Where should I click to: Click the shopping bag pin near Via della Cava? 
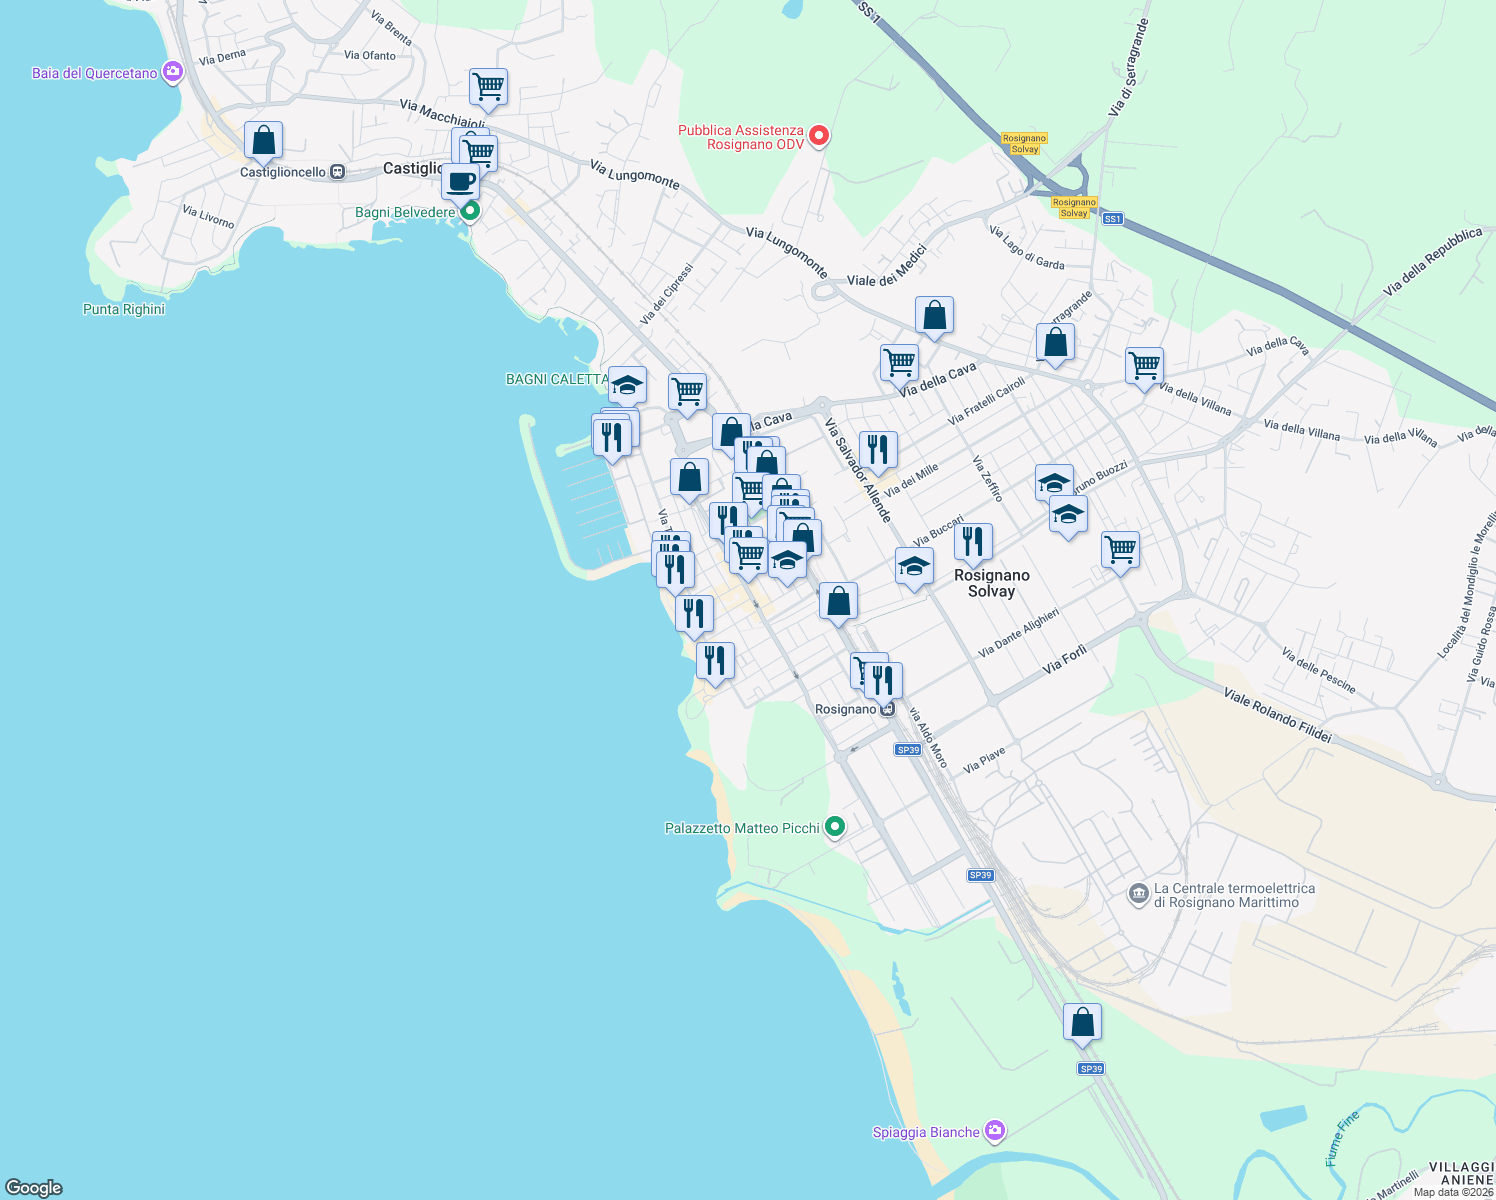(x=935, y=315)
